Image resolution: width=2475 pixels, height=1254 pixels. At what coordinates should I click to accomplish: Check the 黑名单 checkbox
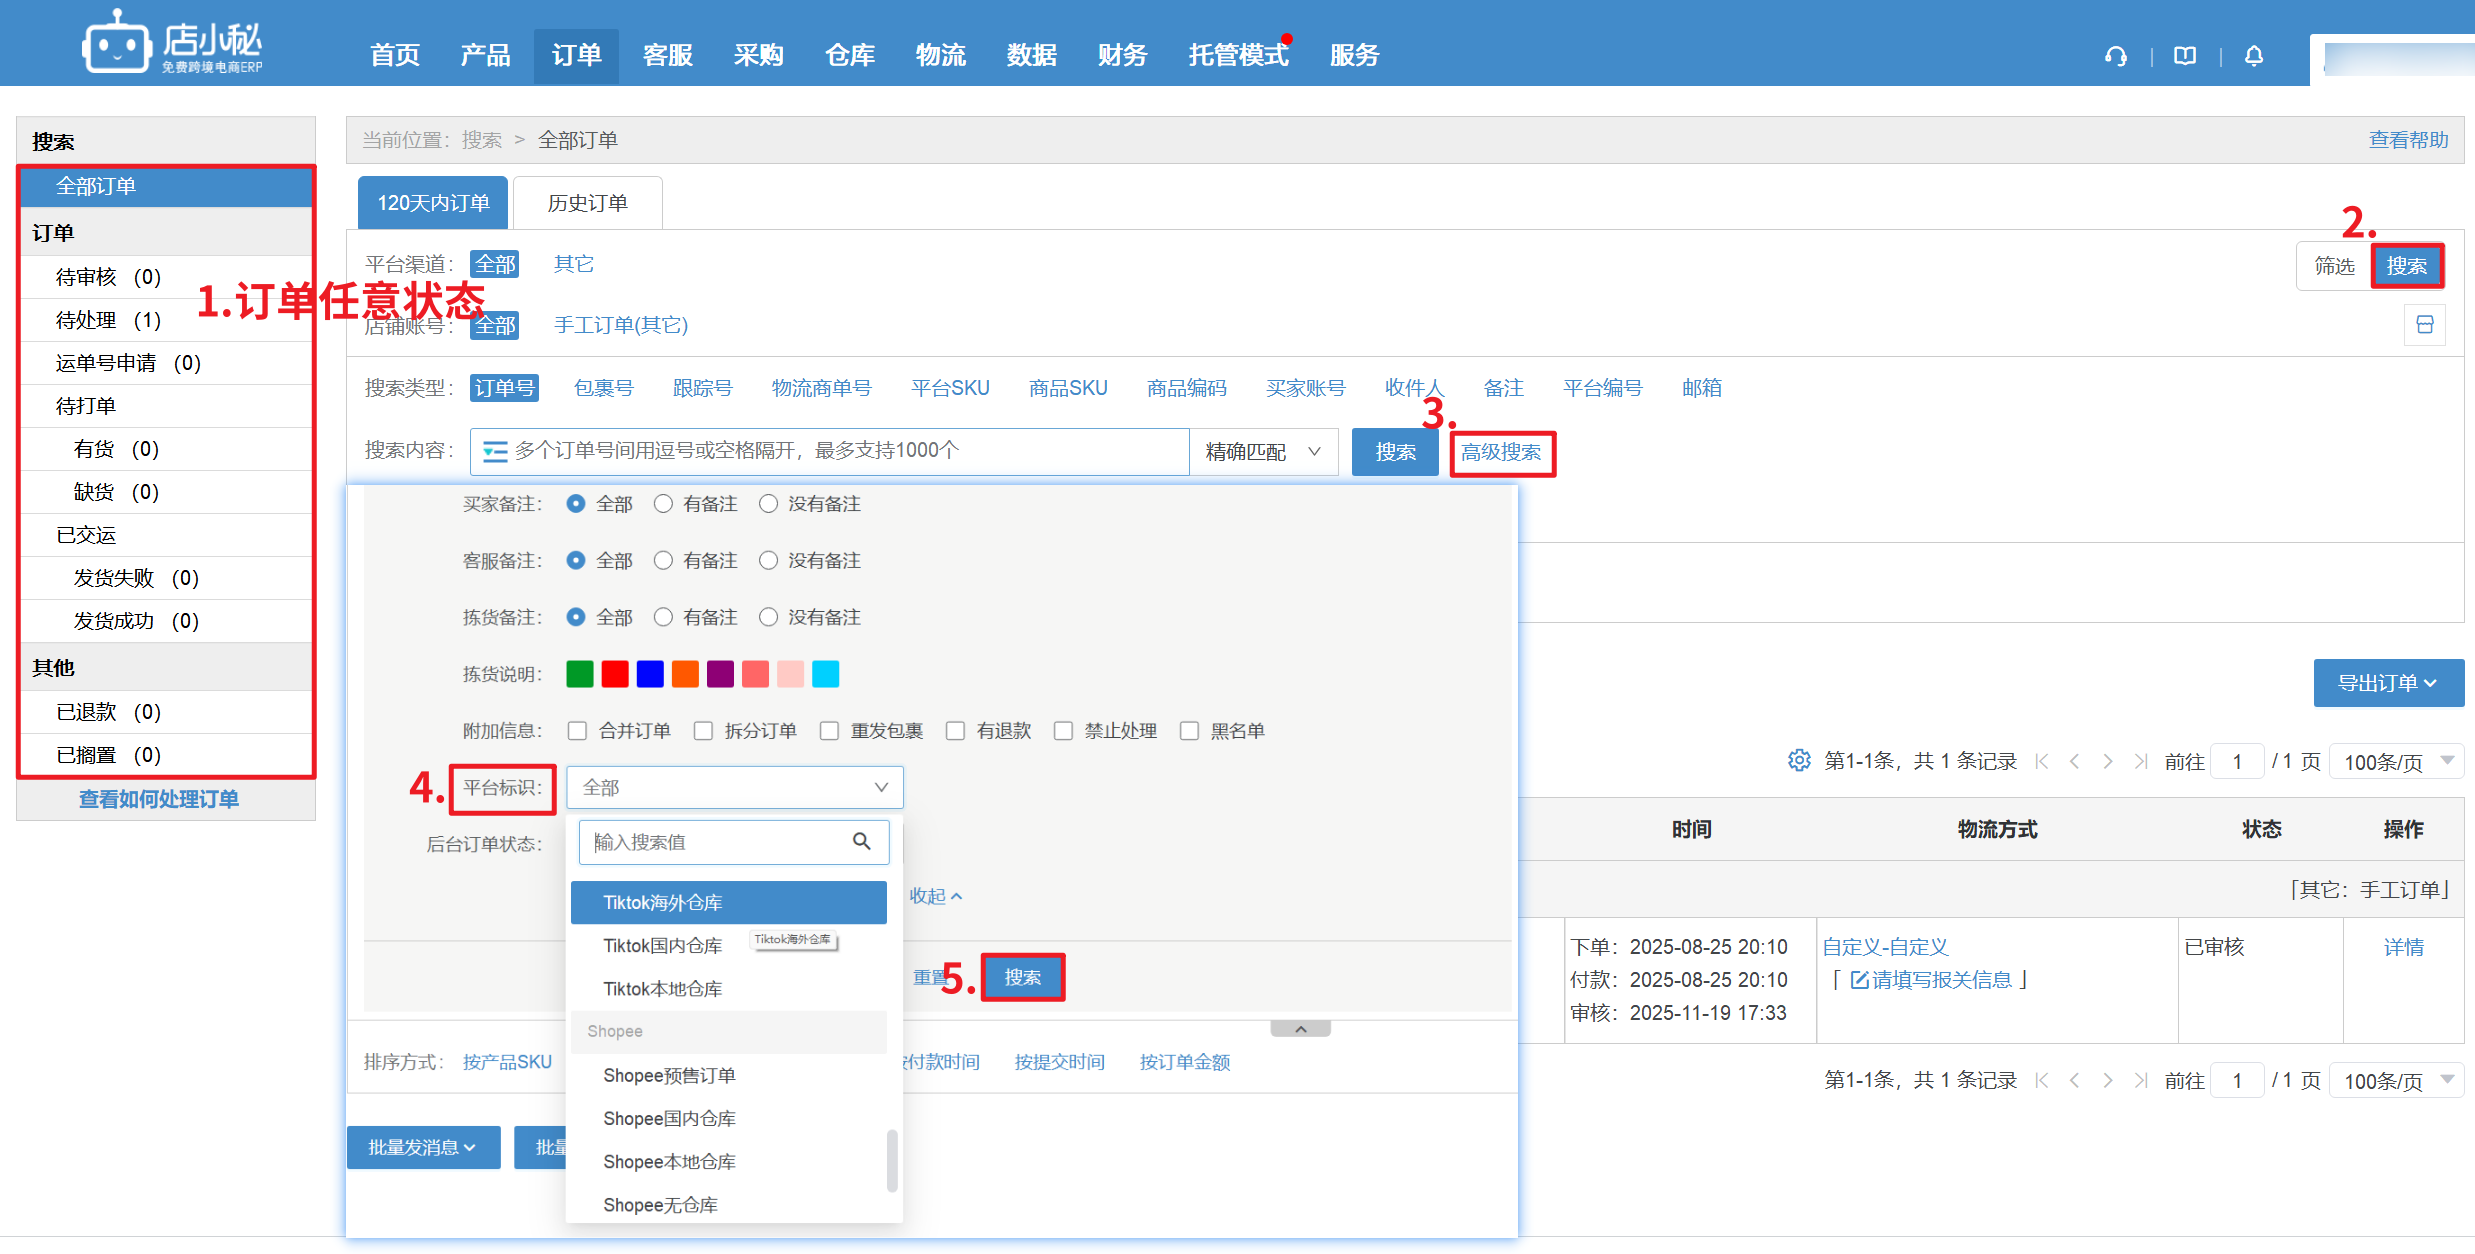1189,731
